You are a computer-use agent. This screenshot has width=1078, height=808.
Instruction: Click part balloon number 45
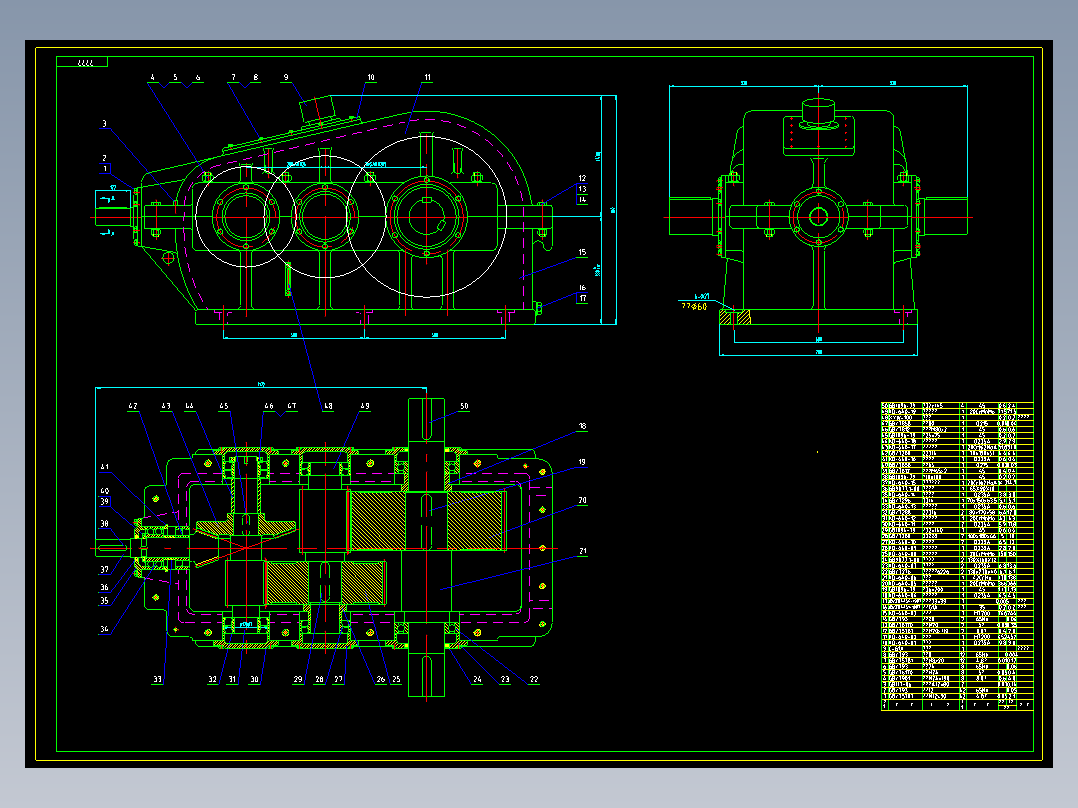click(223, 406)
